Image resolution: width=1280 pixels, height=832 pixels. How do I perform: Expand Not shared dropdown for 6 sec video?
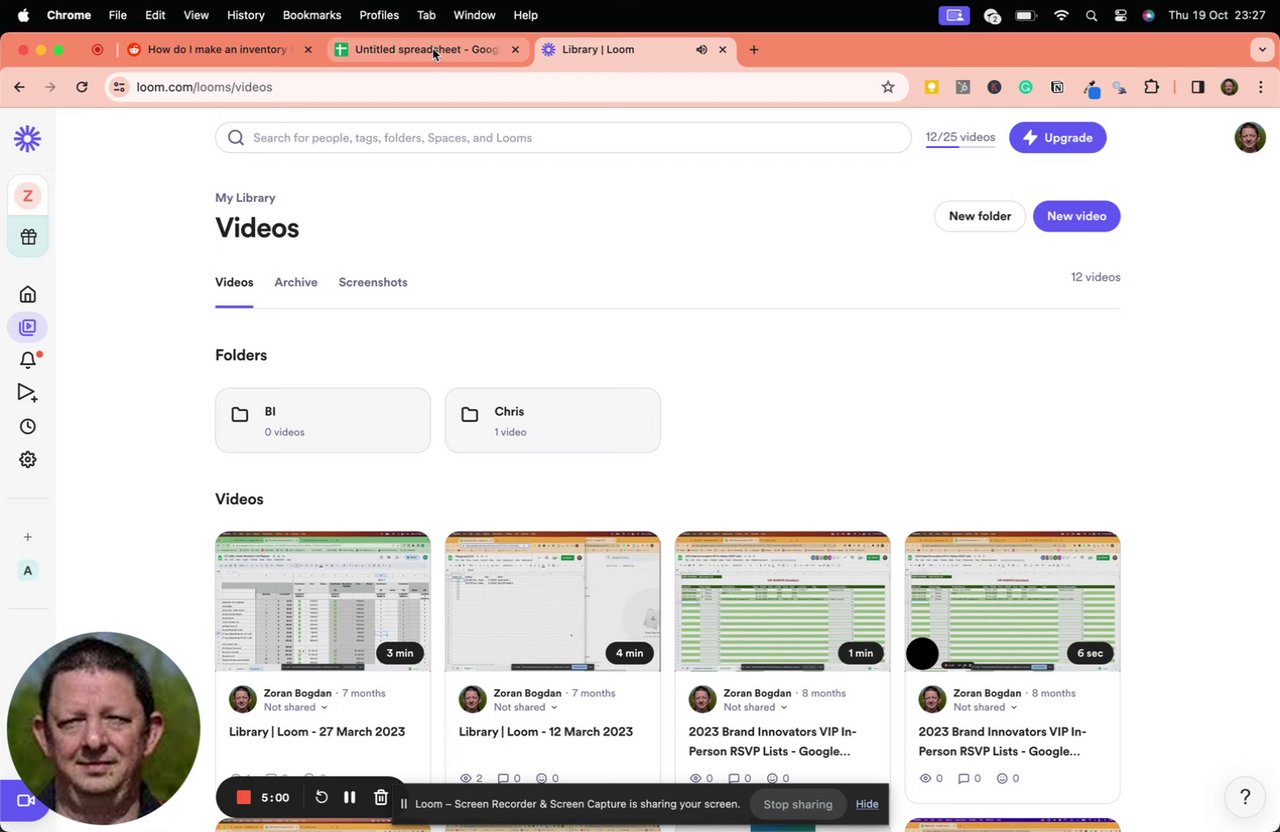(985, 707)
